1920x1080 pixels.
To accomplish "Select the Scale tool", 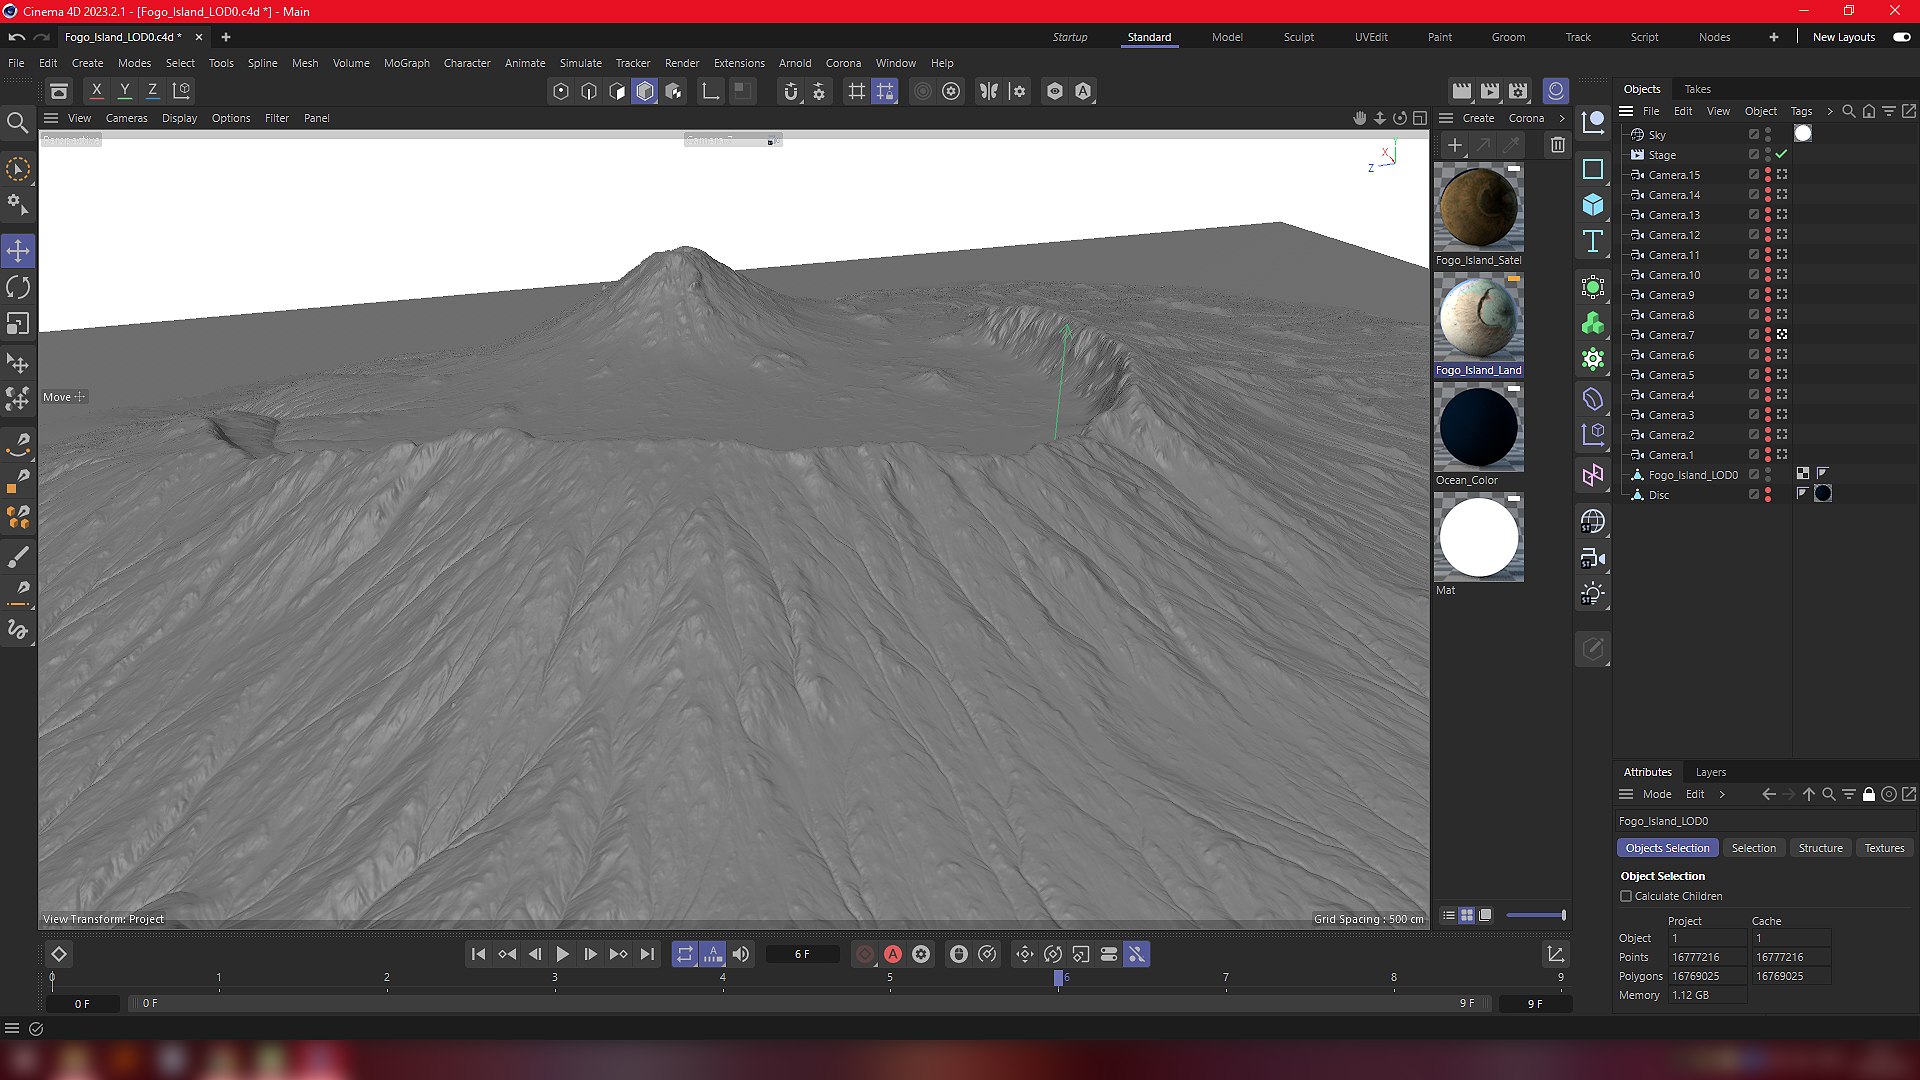I will [18, 324].
